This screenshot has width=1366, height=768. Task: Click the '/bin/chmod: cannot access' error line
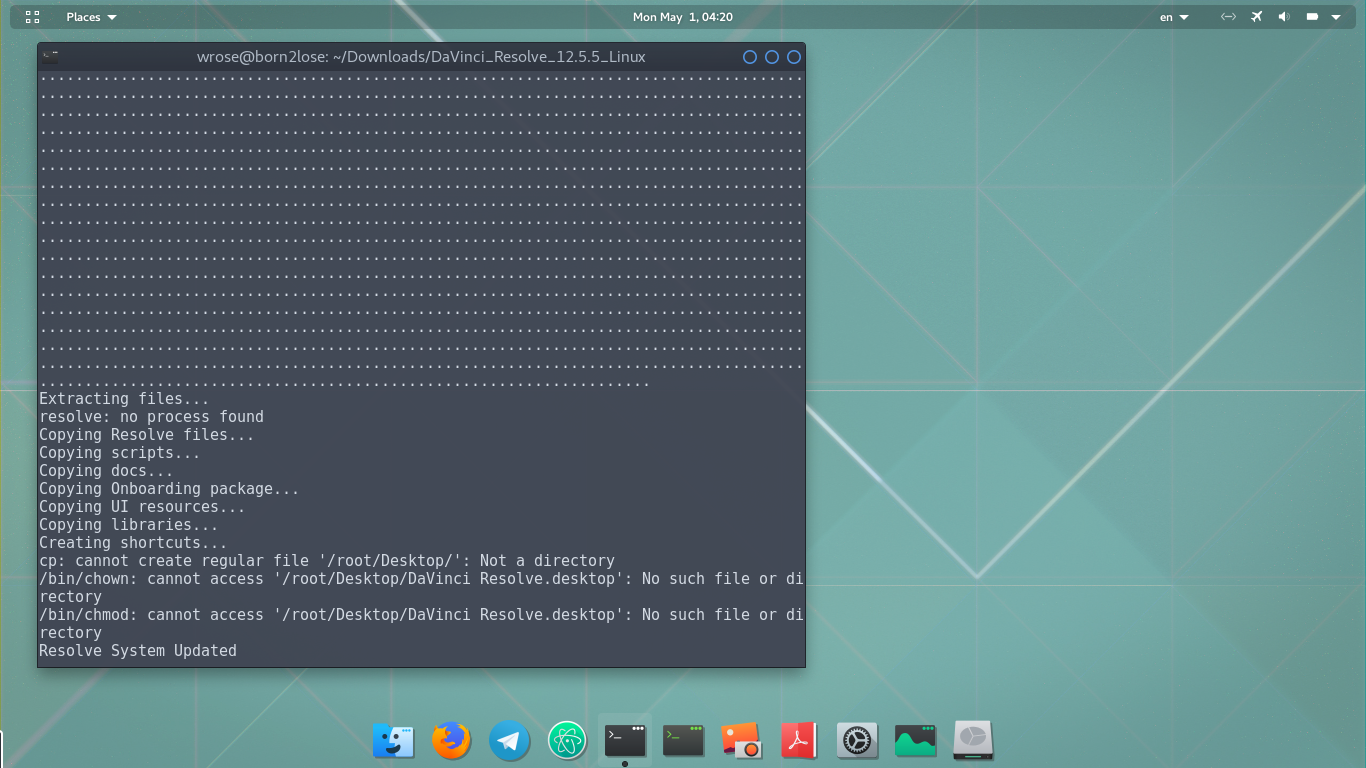421,624
